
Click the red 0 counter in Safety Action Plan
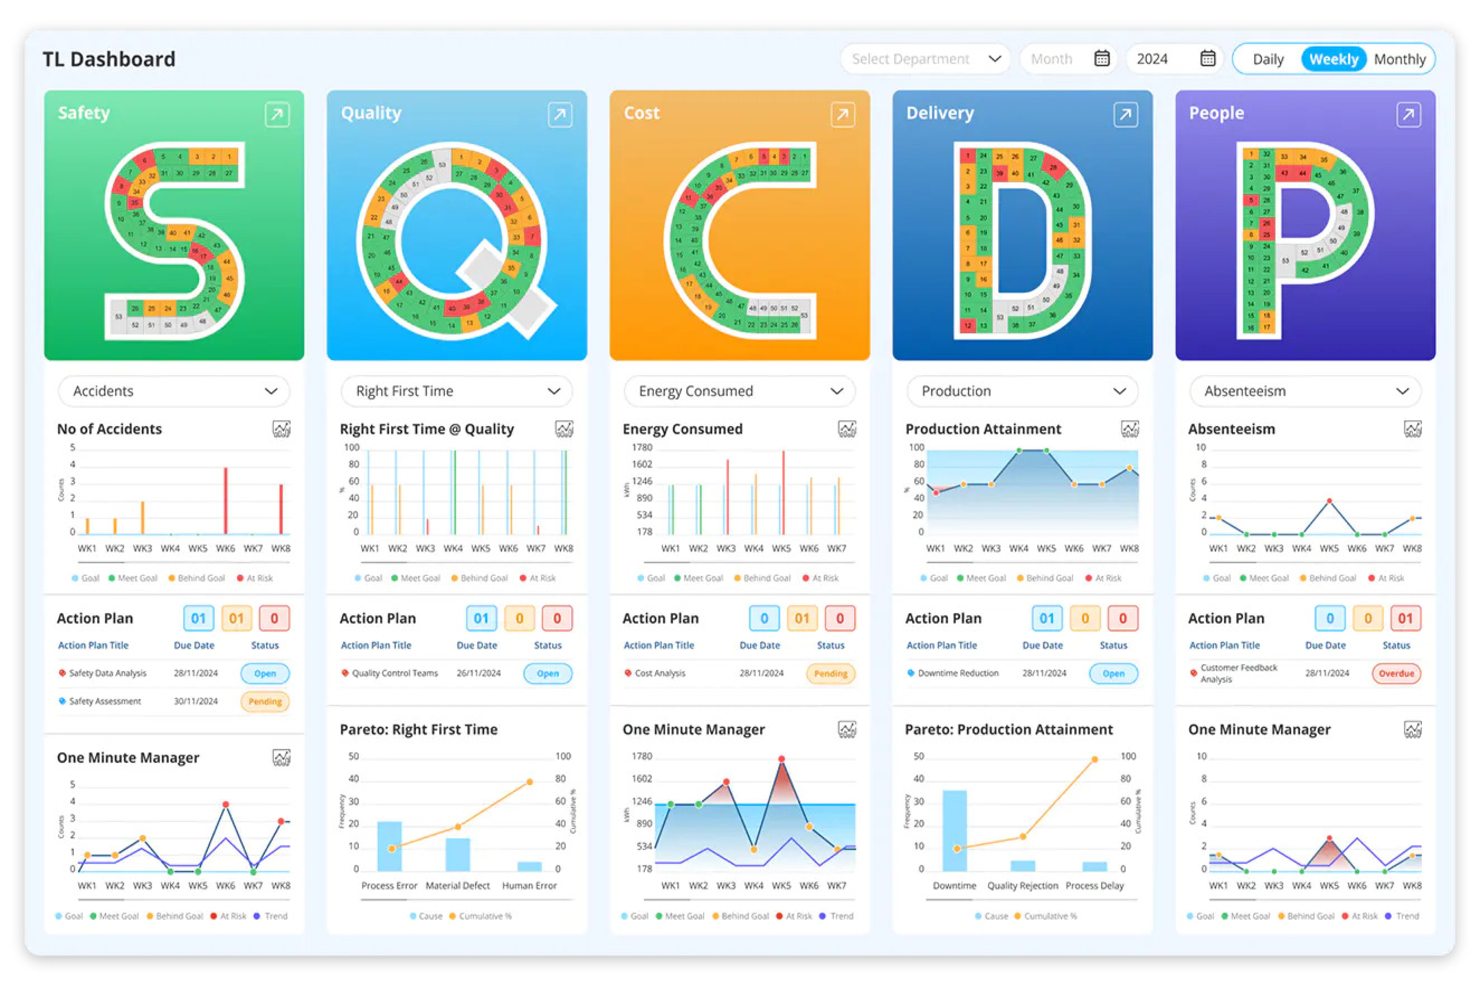click(x=274, y=618)
